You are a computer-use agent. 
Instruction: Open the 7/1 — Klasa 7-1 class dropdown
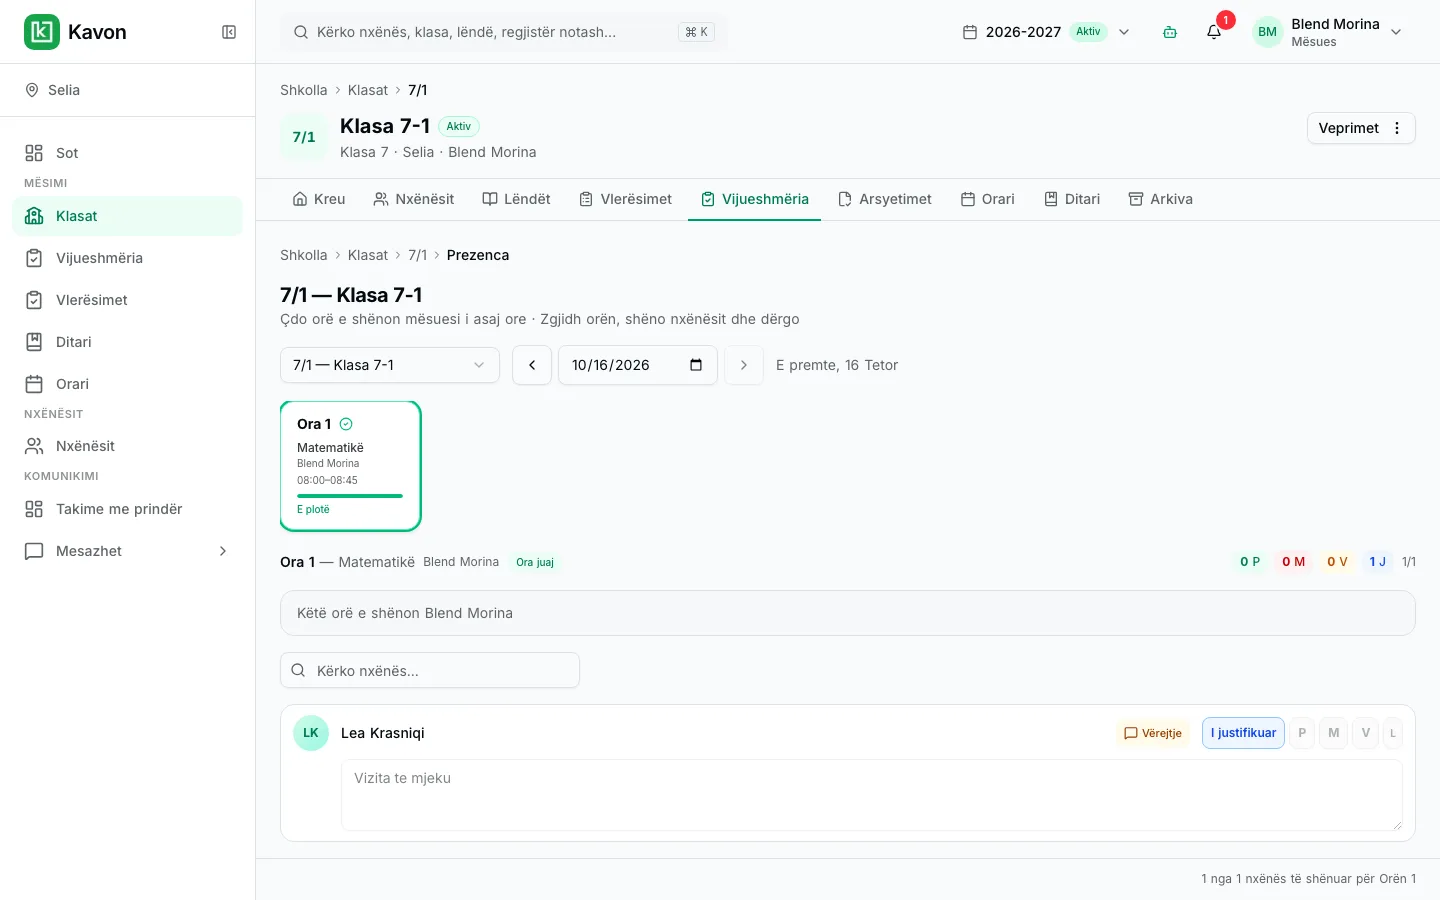tap(390, 365)
